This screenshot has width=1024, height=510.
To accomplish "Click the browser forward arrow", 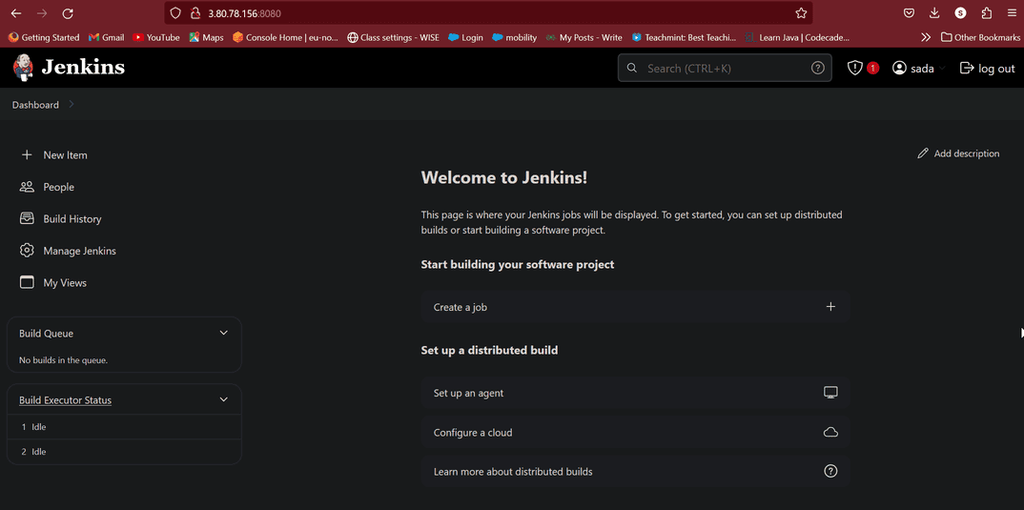I will (x=42, y=13).
